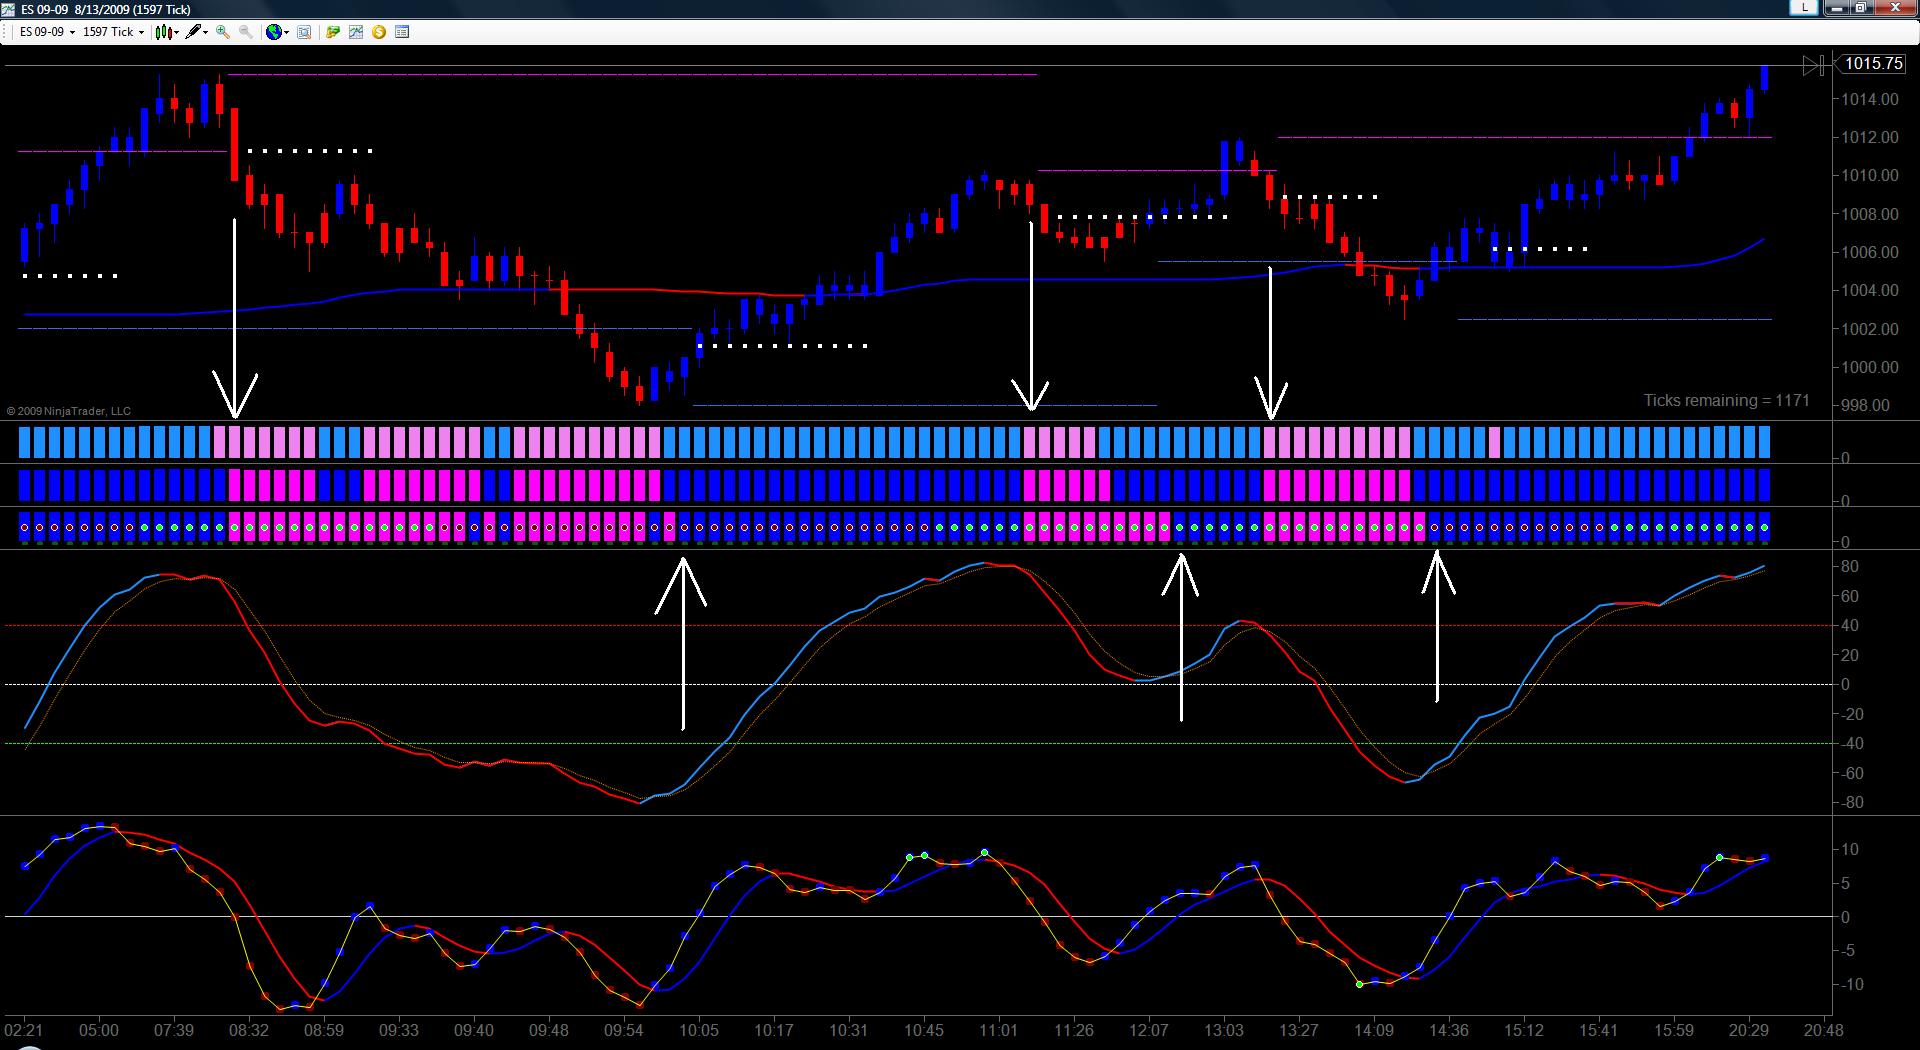Click the 1002.00 price axis label

[1870, 330]
